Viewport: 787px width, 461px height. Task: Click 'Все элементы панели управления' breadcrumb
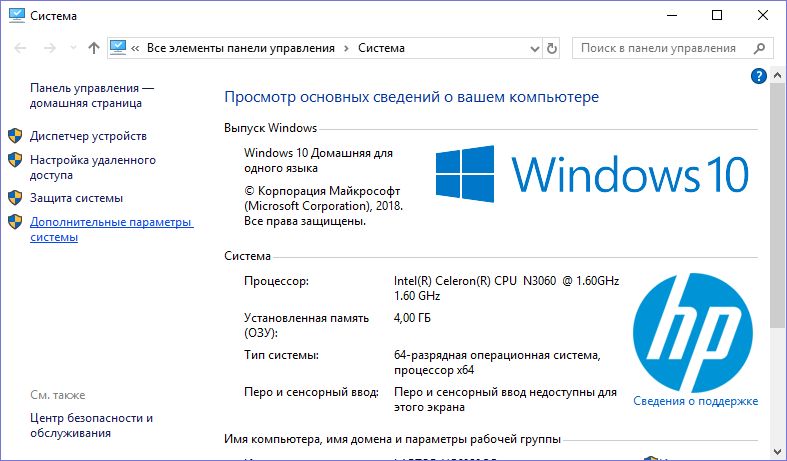tap(240, 48)
